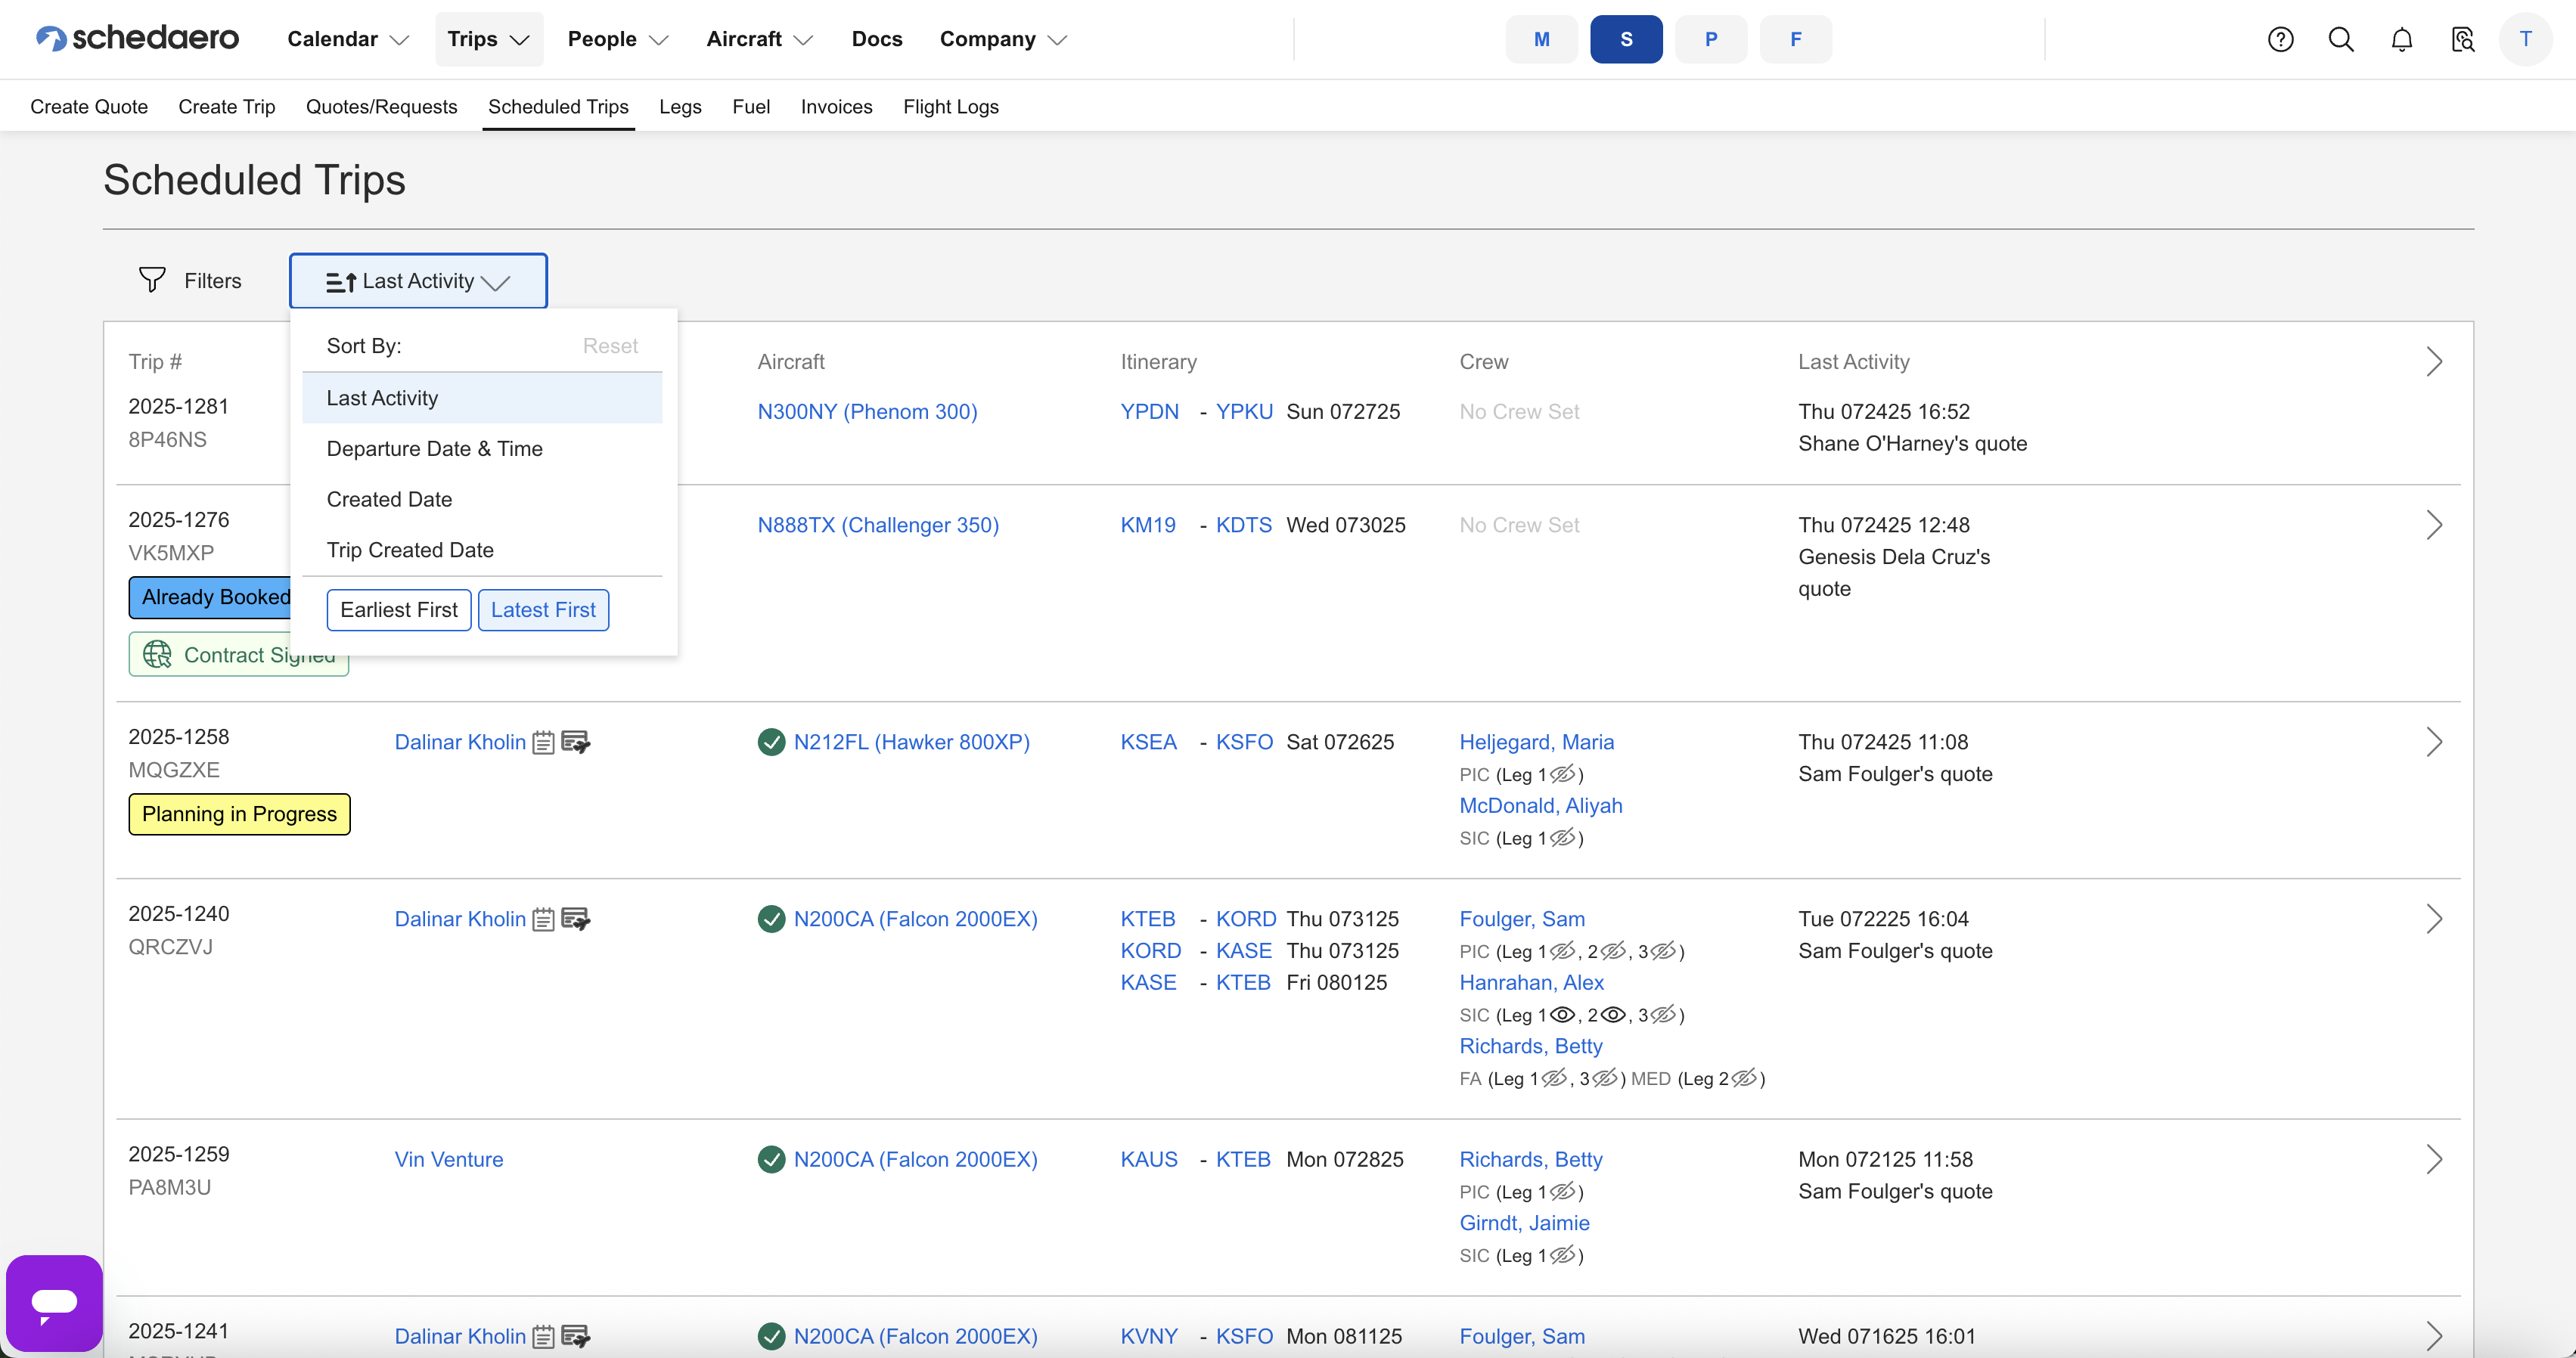
Task: Switch to the Flight Logs tab
Action: [950, 107]
